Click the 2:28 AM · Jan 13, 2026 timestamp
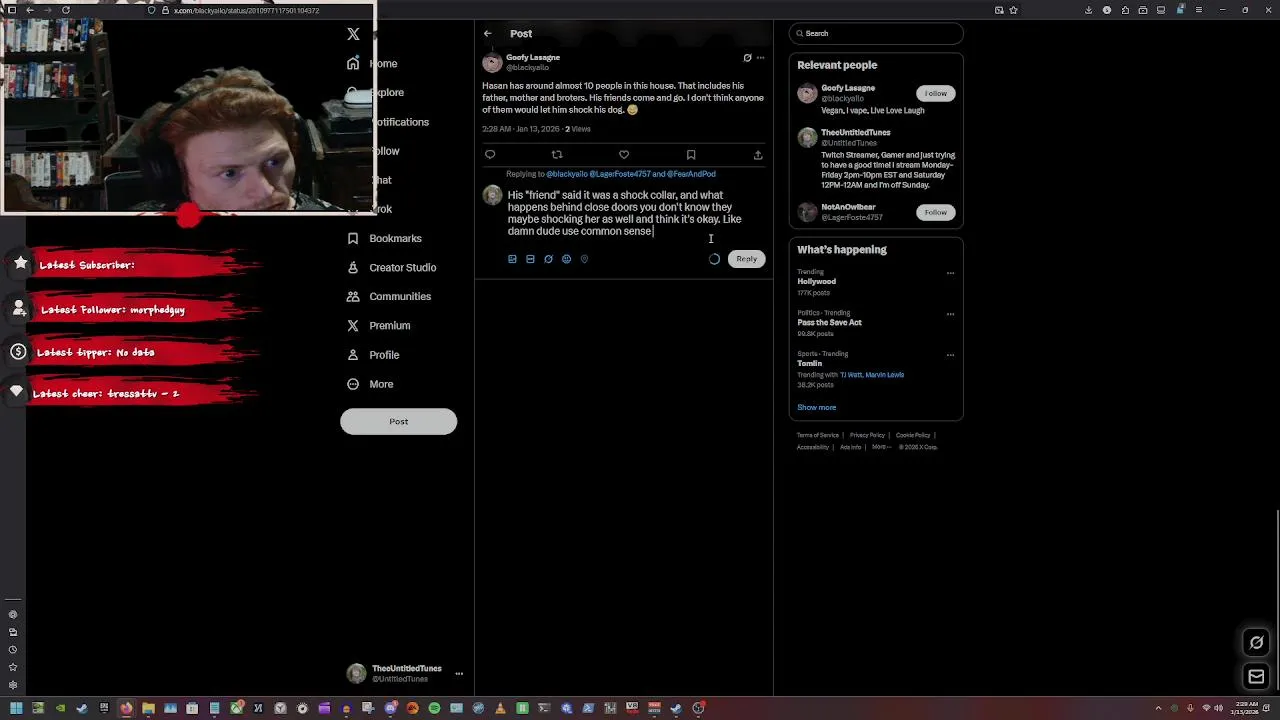The height and width of the screenshot is (720, 1280). pyautogui.click(x=520, y=129)
